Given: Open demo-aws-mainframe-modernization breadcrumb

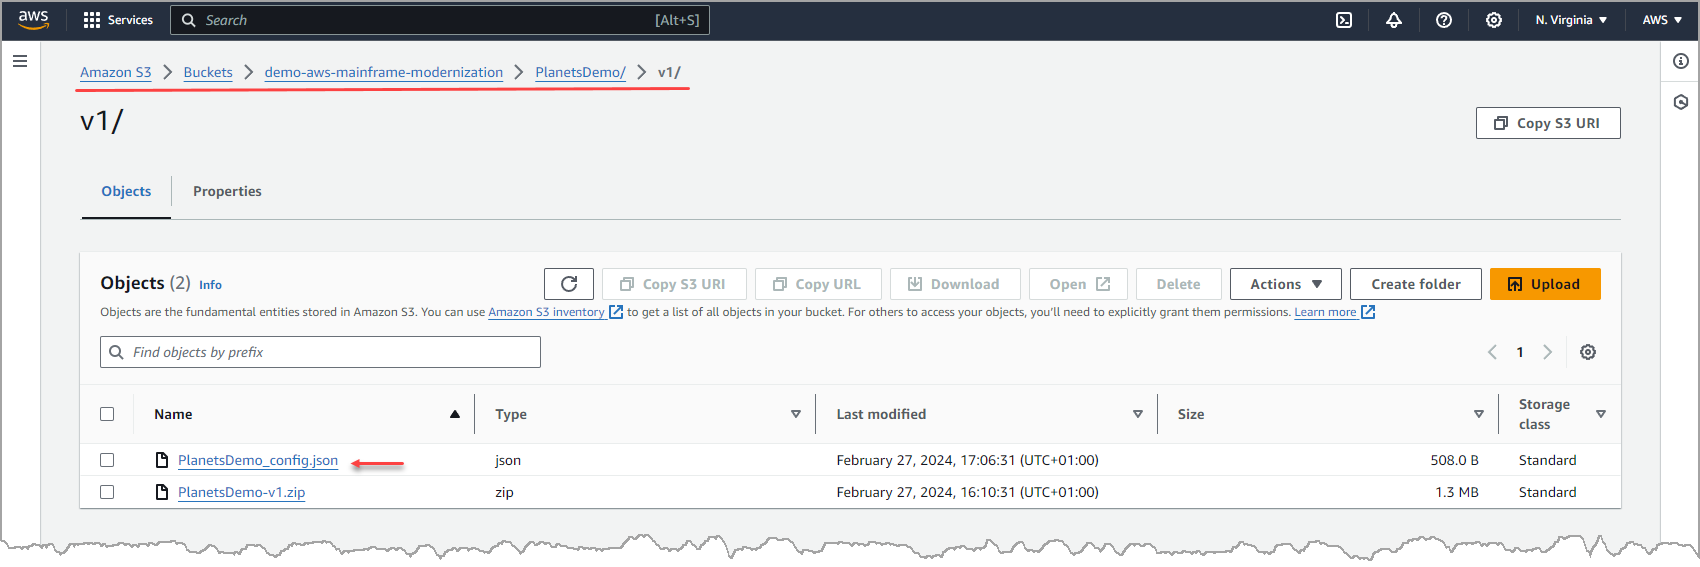Looking at the screenshot, I should click(384, 72).
